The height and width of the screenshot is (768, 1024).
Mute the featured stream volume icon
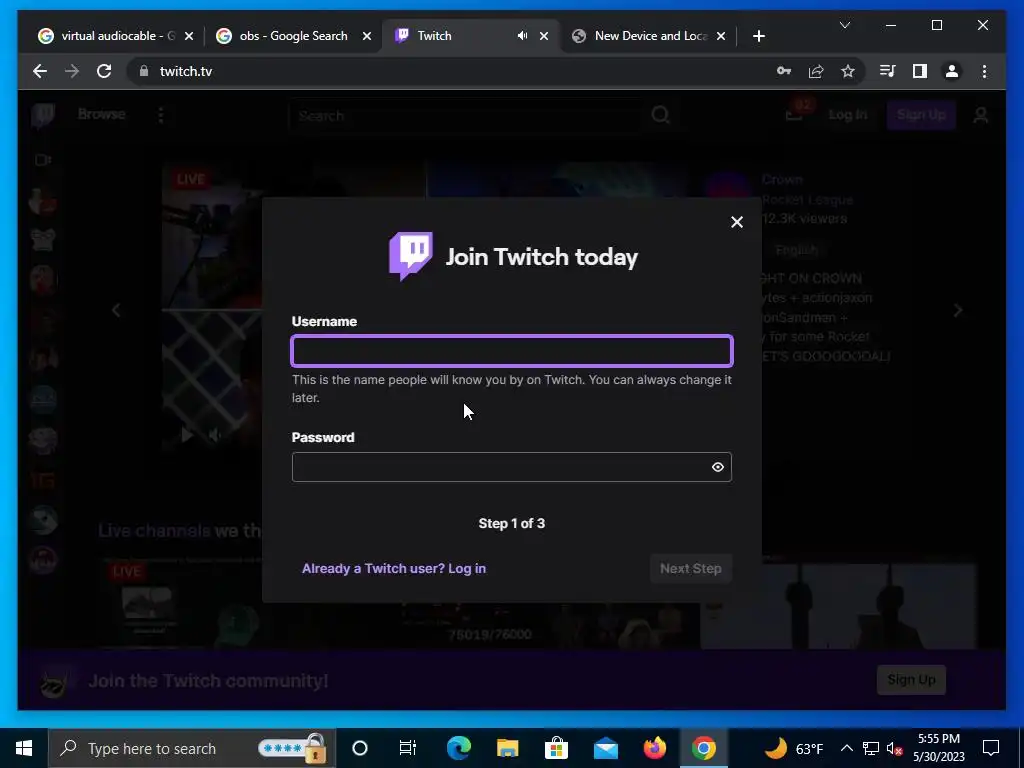pyautogui.click(x=215, y=434)
